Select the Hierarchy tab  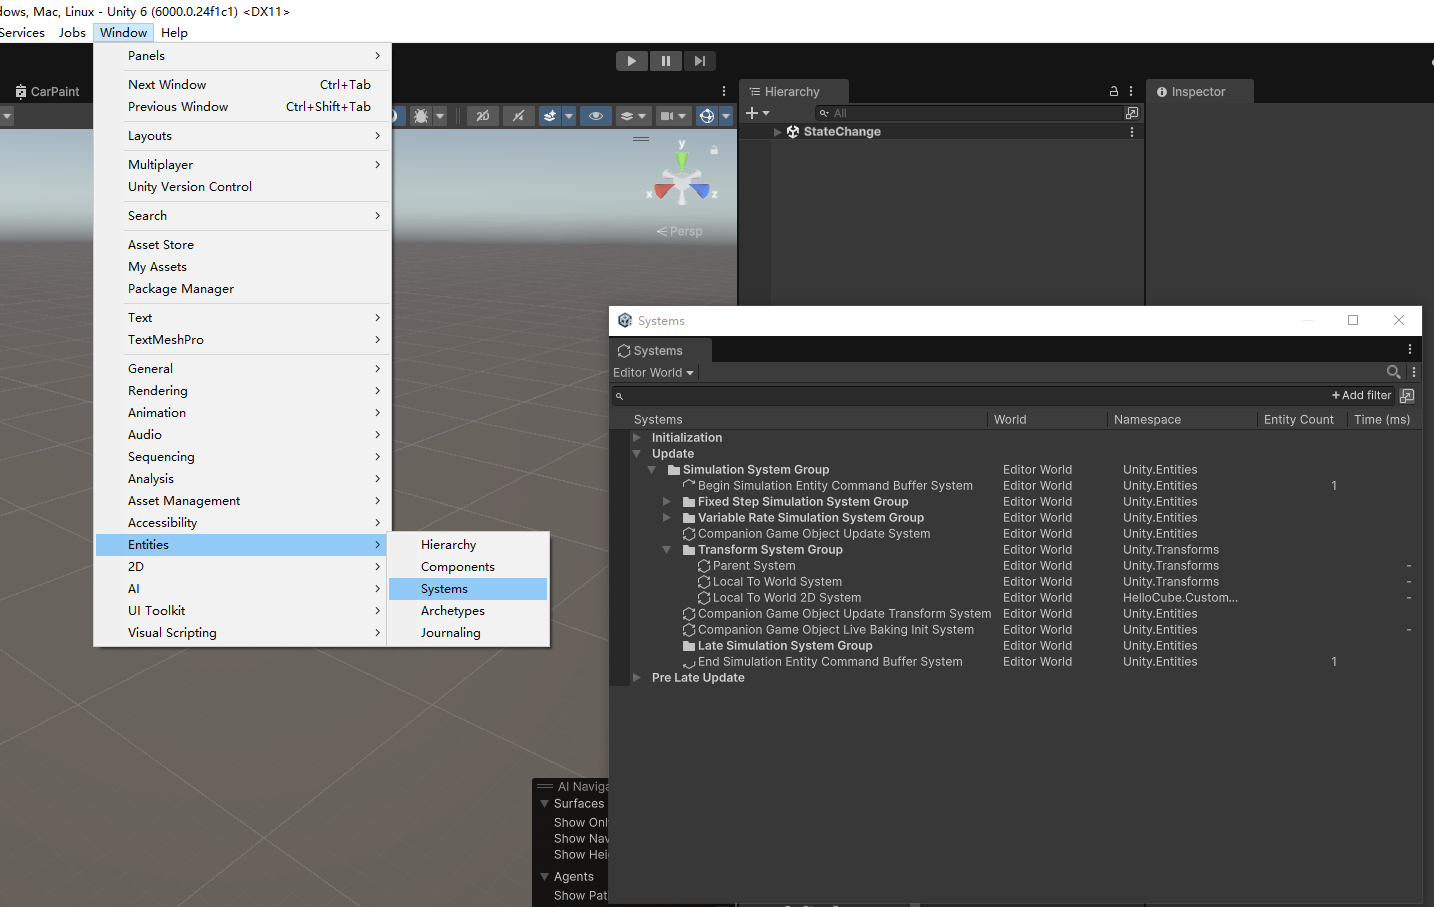point(793,91)
